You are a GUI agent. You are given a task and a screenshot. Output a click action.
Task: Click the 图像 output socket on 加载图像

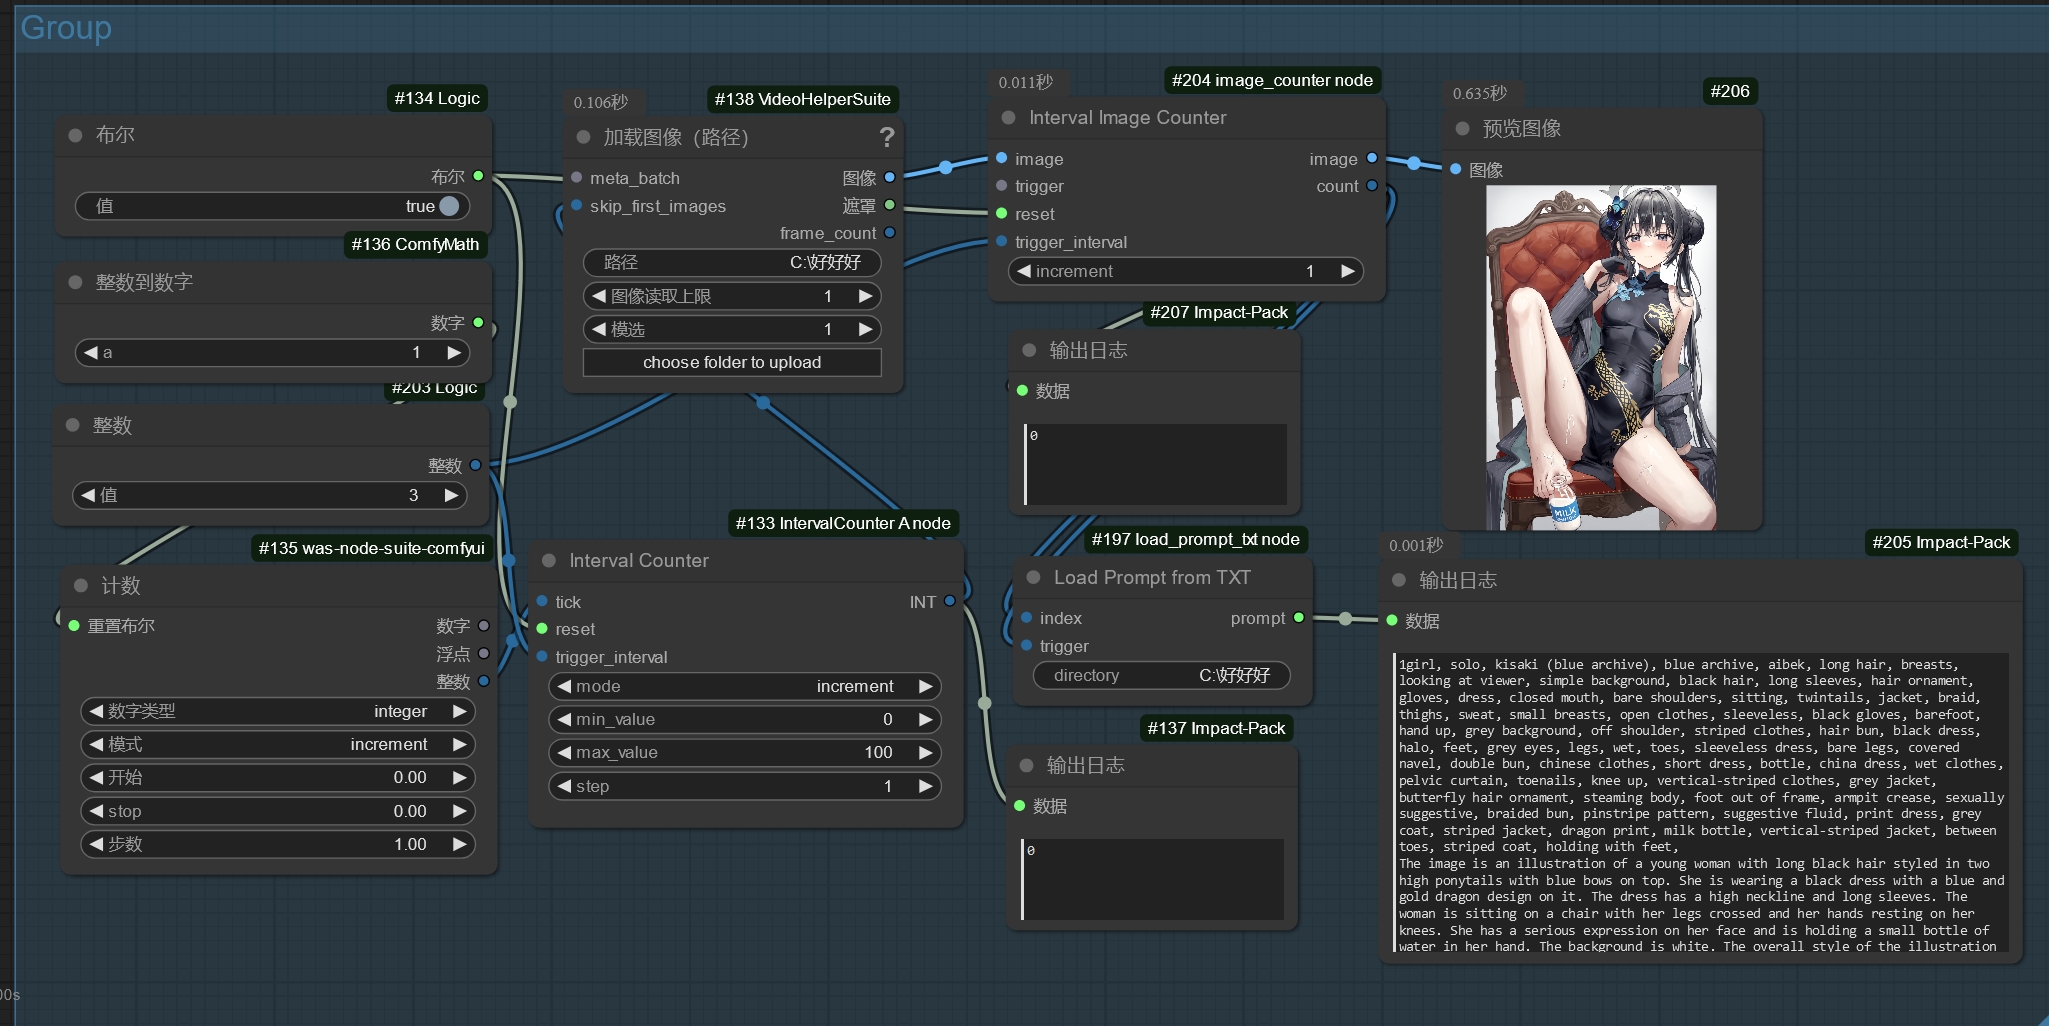889,177
